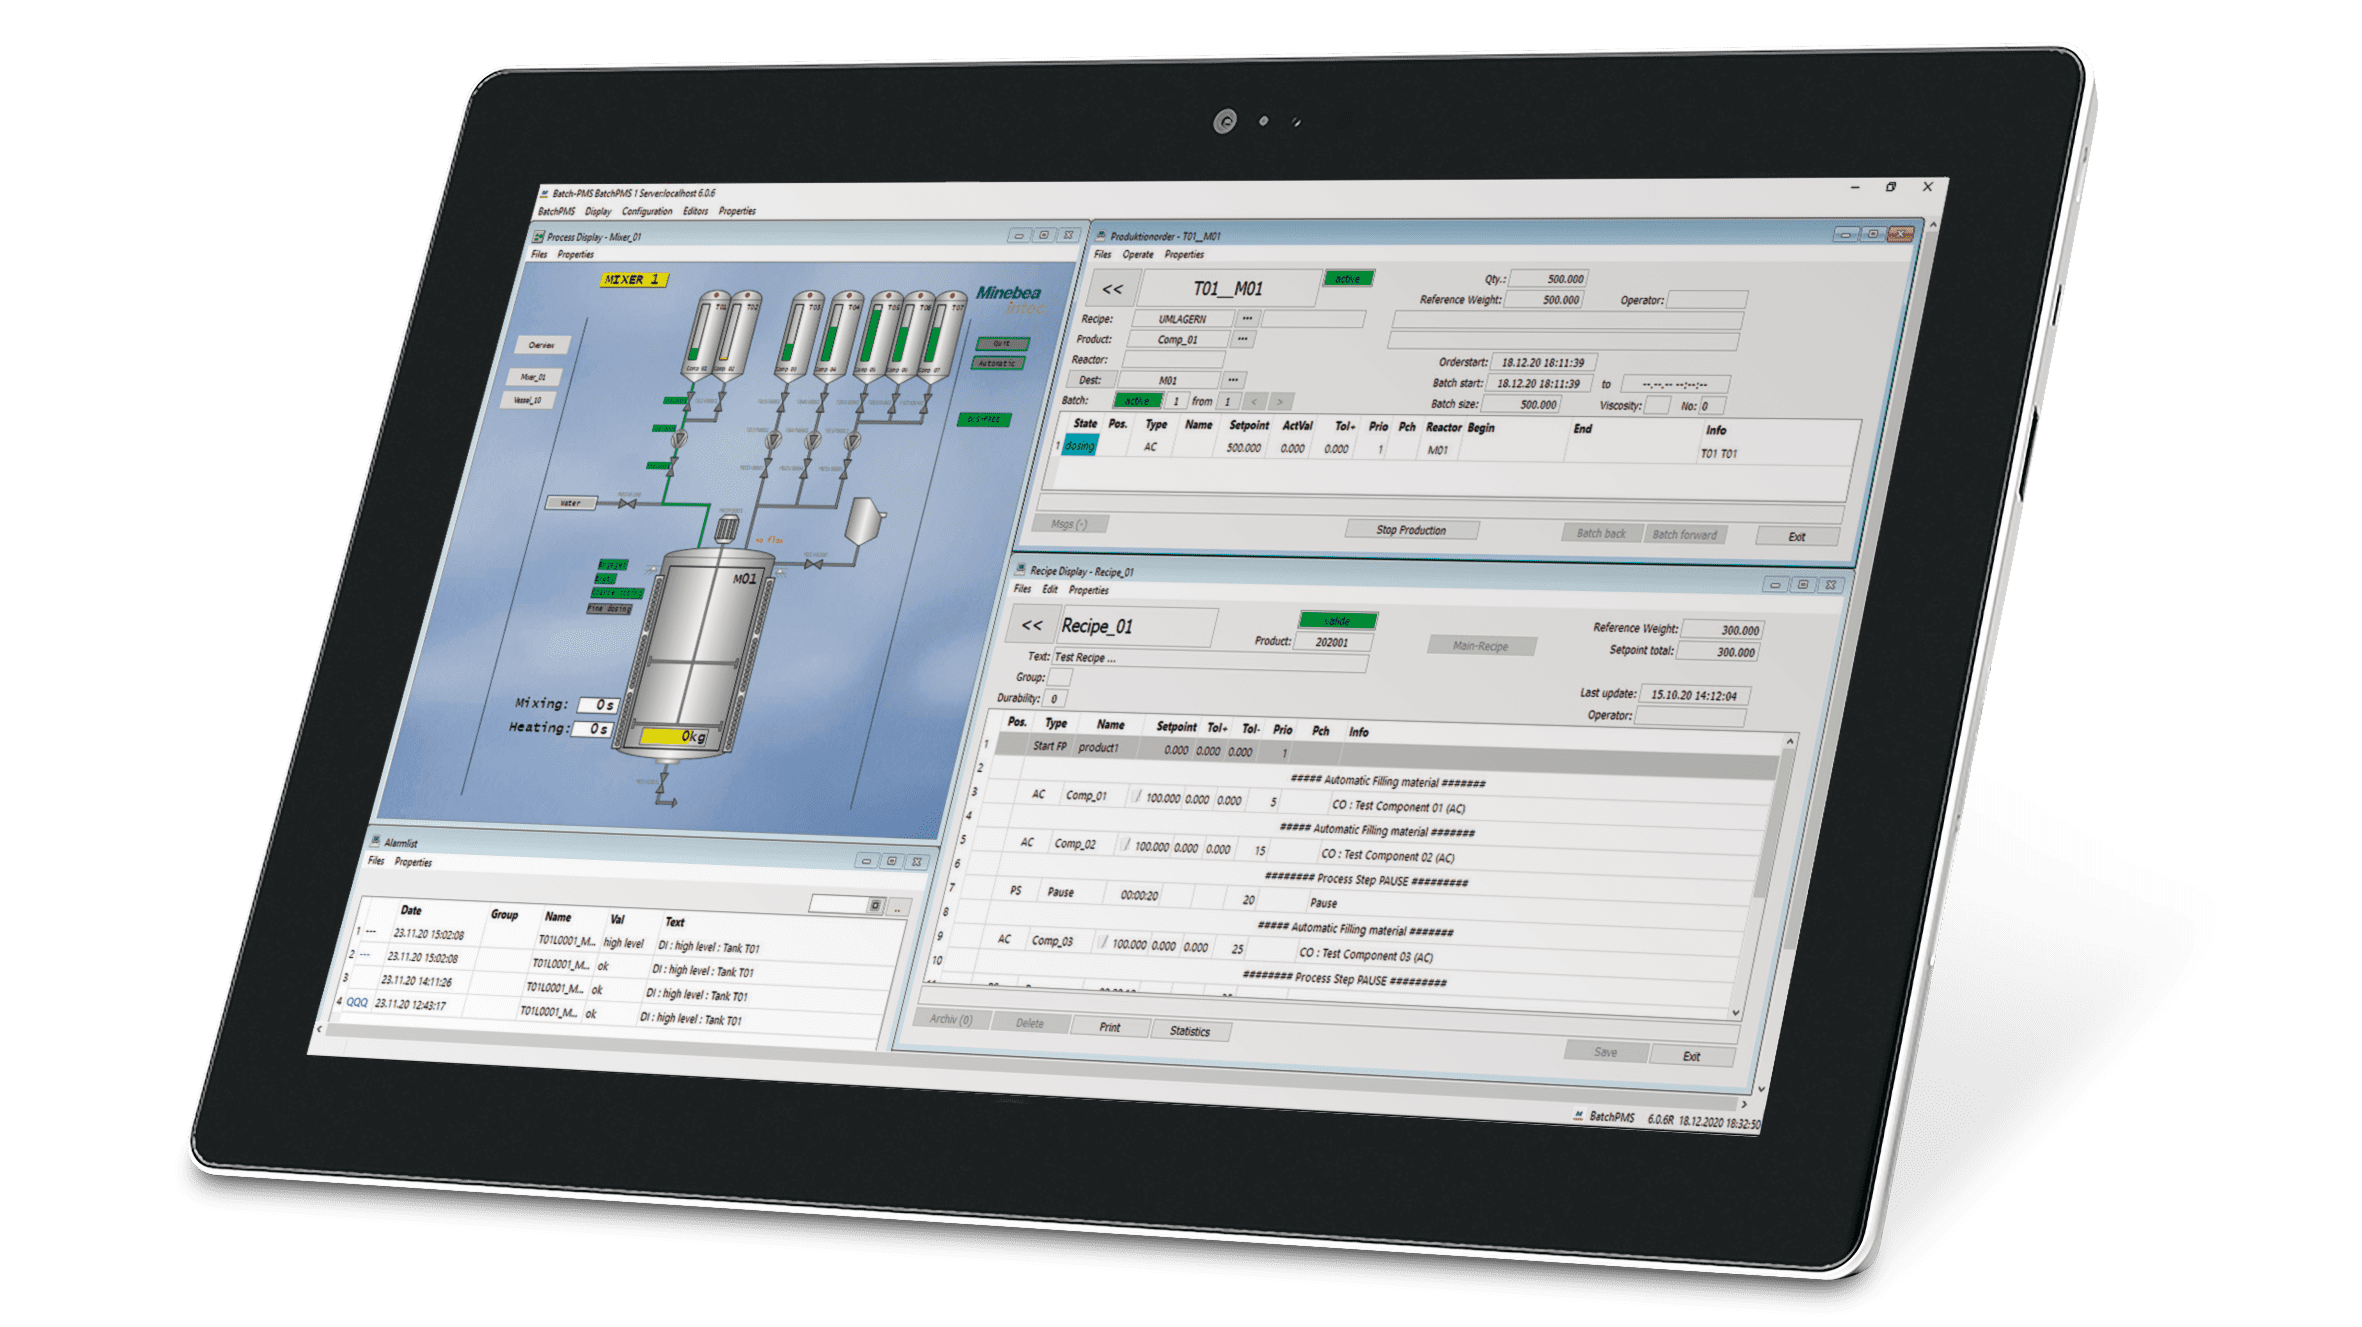Click the << back button in Recipe Display
This screenshot has width=2362, height=1327.
point(1032,626)
